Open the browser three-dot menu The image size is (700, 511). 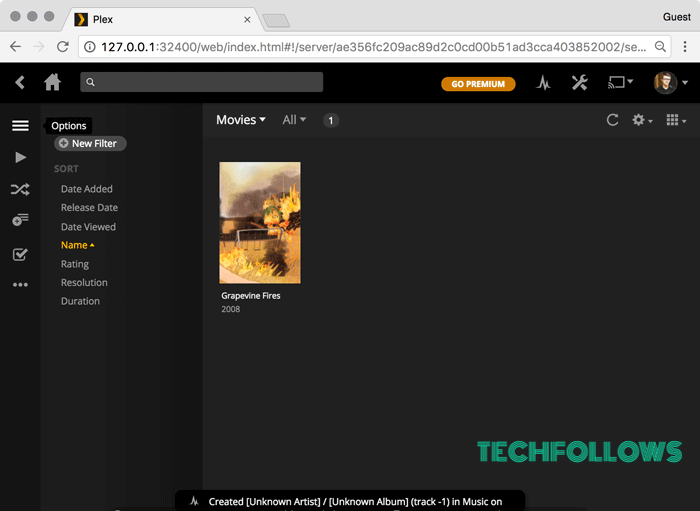pyautogui.click(x=685, y=46)
